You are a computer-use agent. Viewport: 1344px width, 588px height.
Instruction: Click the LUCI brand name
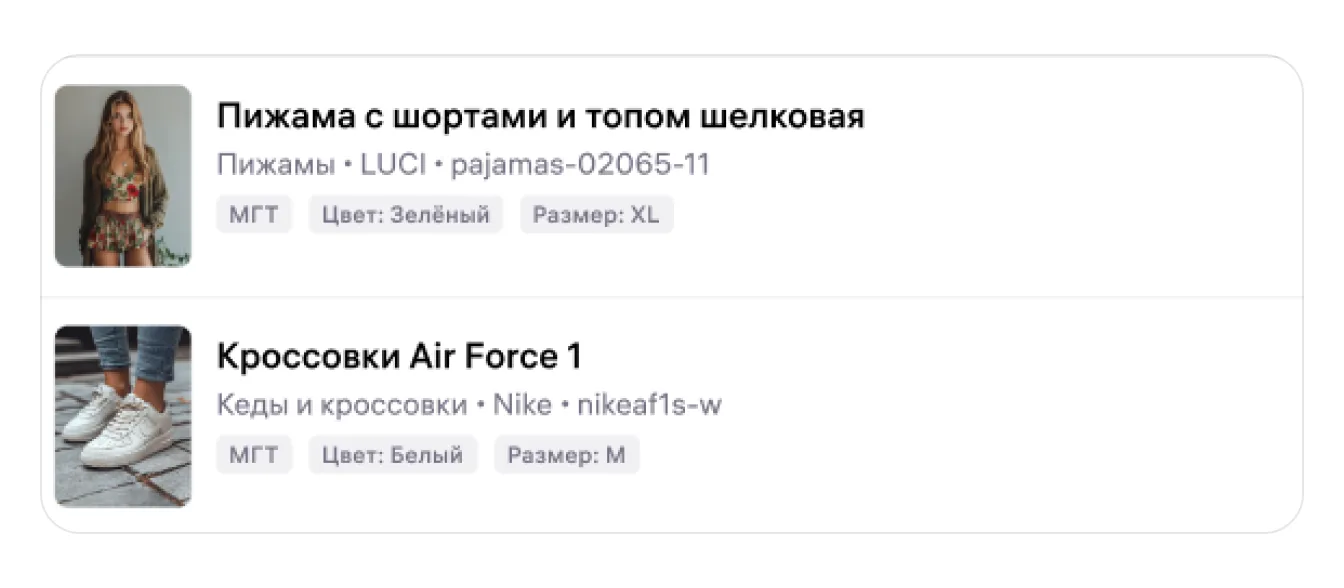[x=392, y=165]
